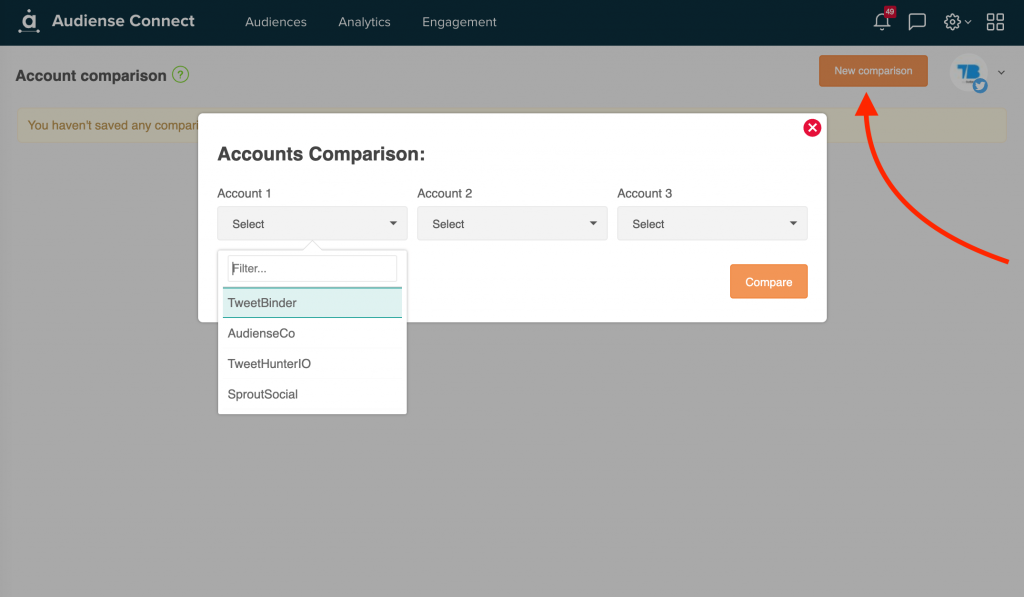
Task: Choose TweetBinder from the account list
Action: point(312,302)
